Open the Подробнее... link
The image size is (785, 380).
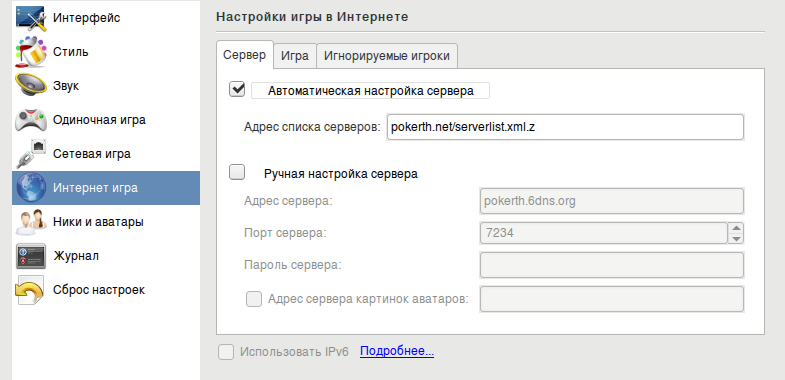397,351
